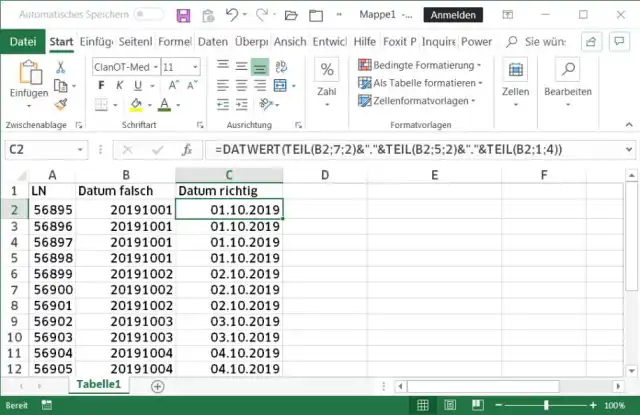640x415 pixels.
Task: Switch to the Daten ribbon tab
Action: click(x=212, y=41)
